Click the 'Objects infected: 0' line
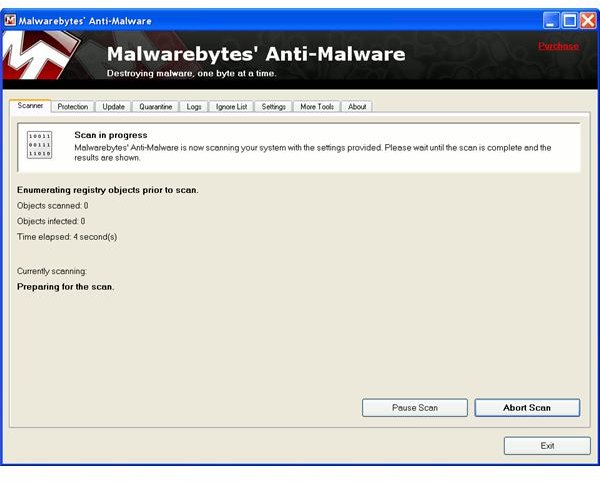The height and width of the screenshot is (482, 600). (x=51, y=221)
